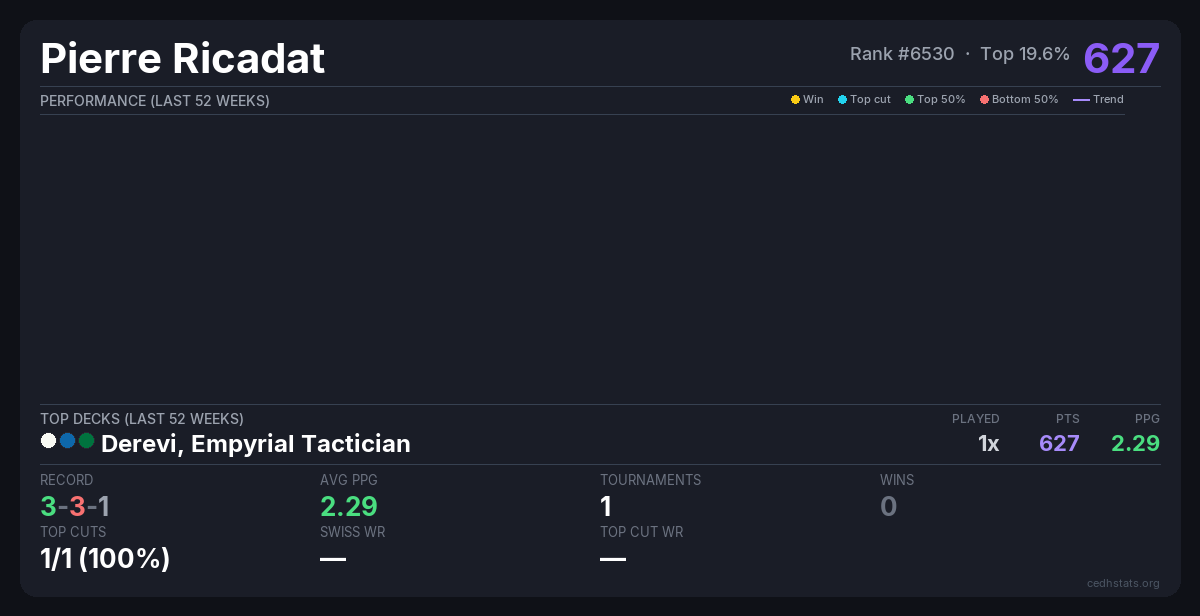This screenshot has height=616, width=1200.
Task: Click the purple Trend line marker
Action: tap(1081, 100)
